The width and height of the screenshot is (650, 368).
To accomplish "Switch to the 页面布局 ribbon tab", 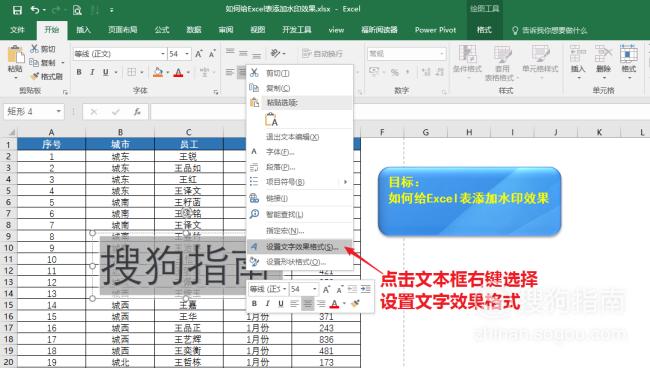I will [123, 30].
